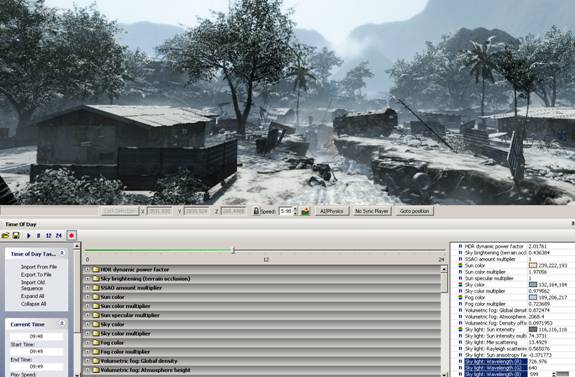Jump to hour 24 preset button
This screenshot has width=575, height=377.
[x=59, y=235]
